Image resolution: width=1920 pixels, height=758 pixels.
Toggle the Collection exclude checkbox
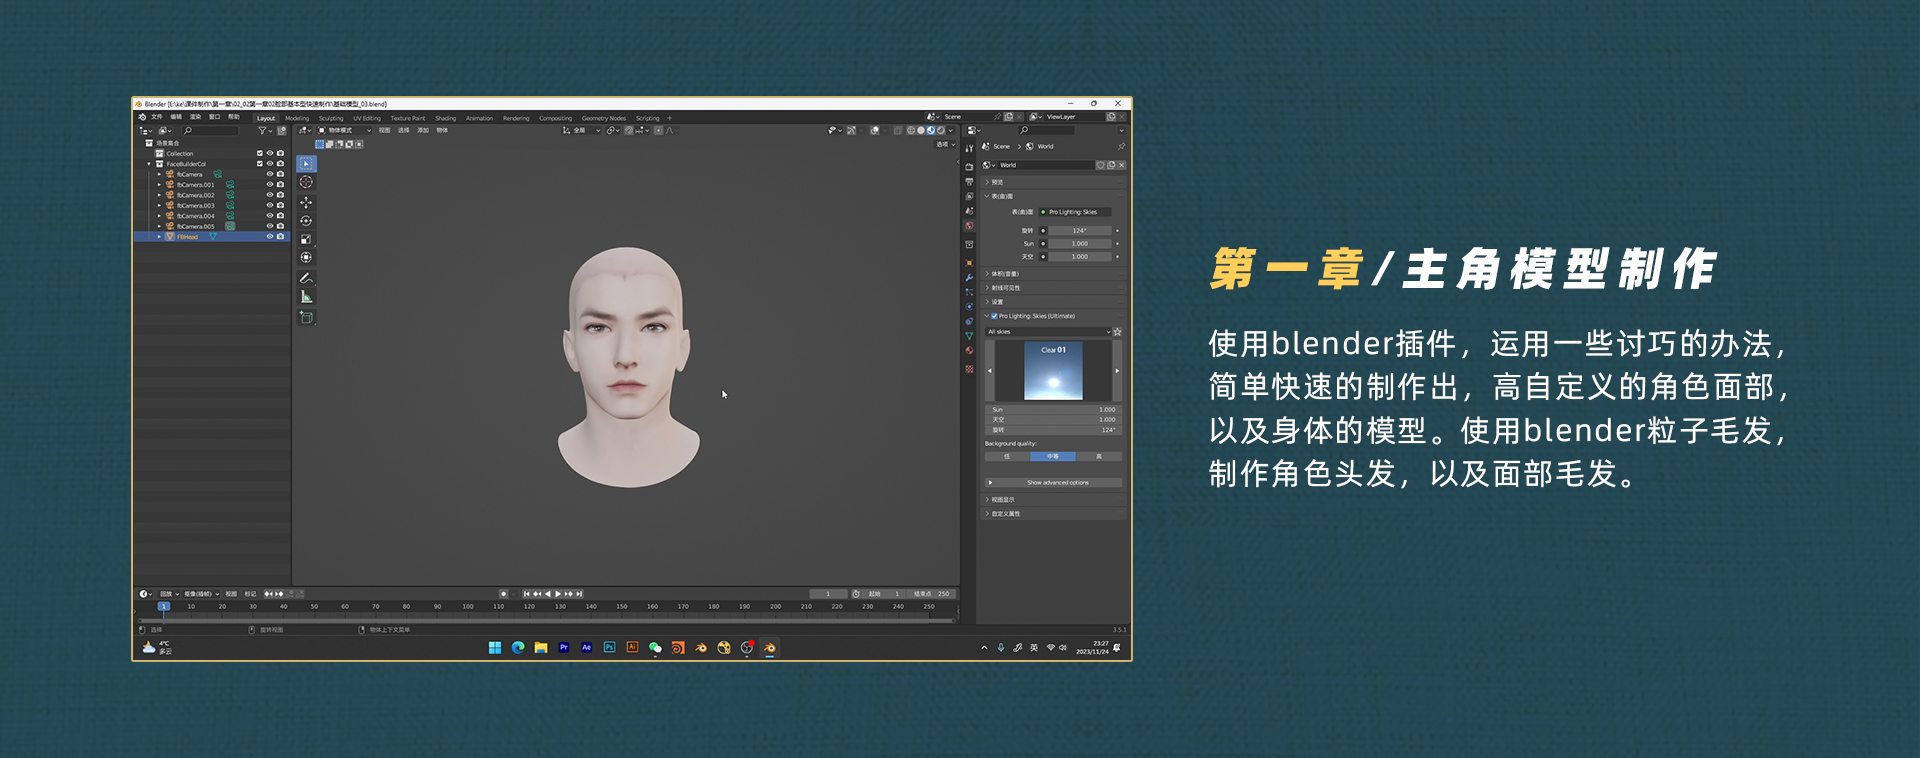click(260, 153)
